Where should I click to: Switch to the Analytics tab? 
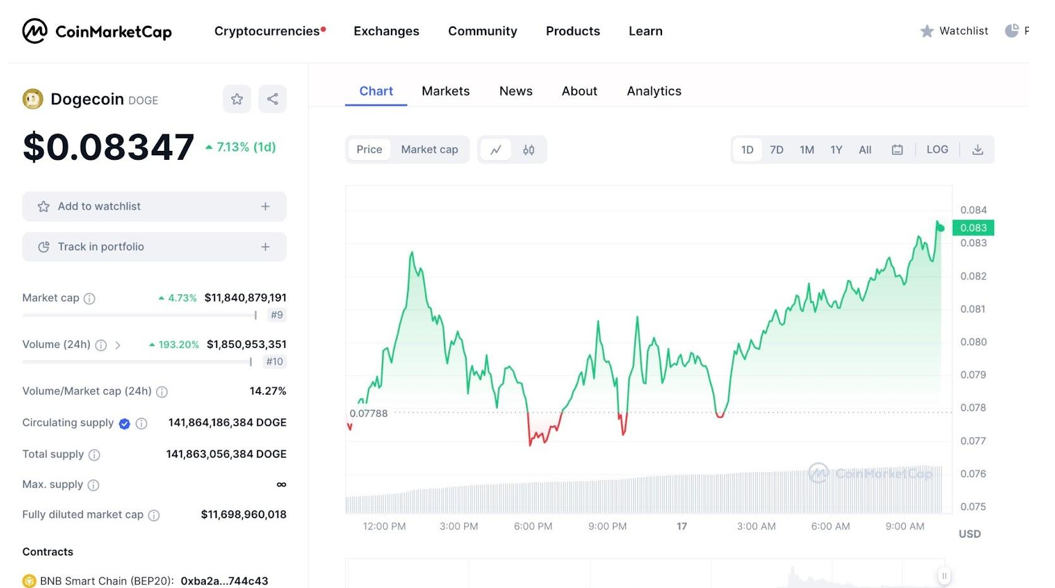(654, 91)
